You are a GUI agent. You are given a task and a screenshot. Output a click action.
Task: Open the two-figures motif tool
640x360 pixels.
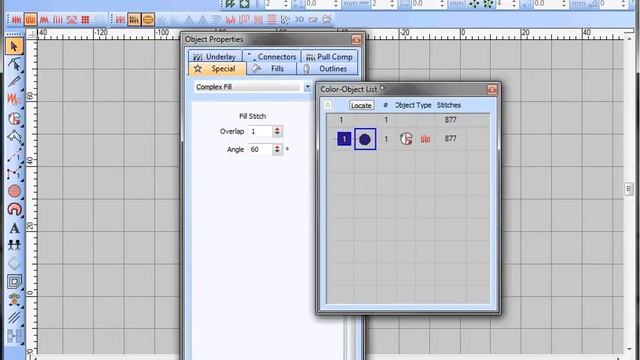(x=14, y=245)
